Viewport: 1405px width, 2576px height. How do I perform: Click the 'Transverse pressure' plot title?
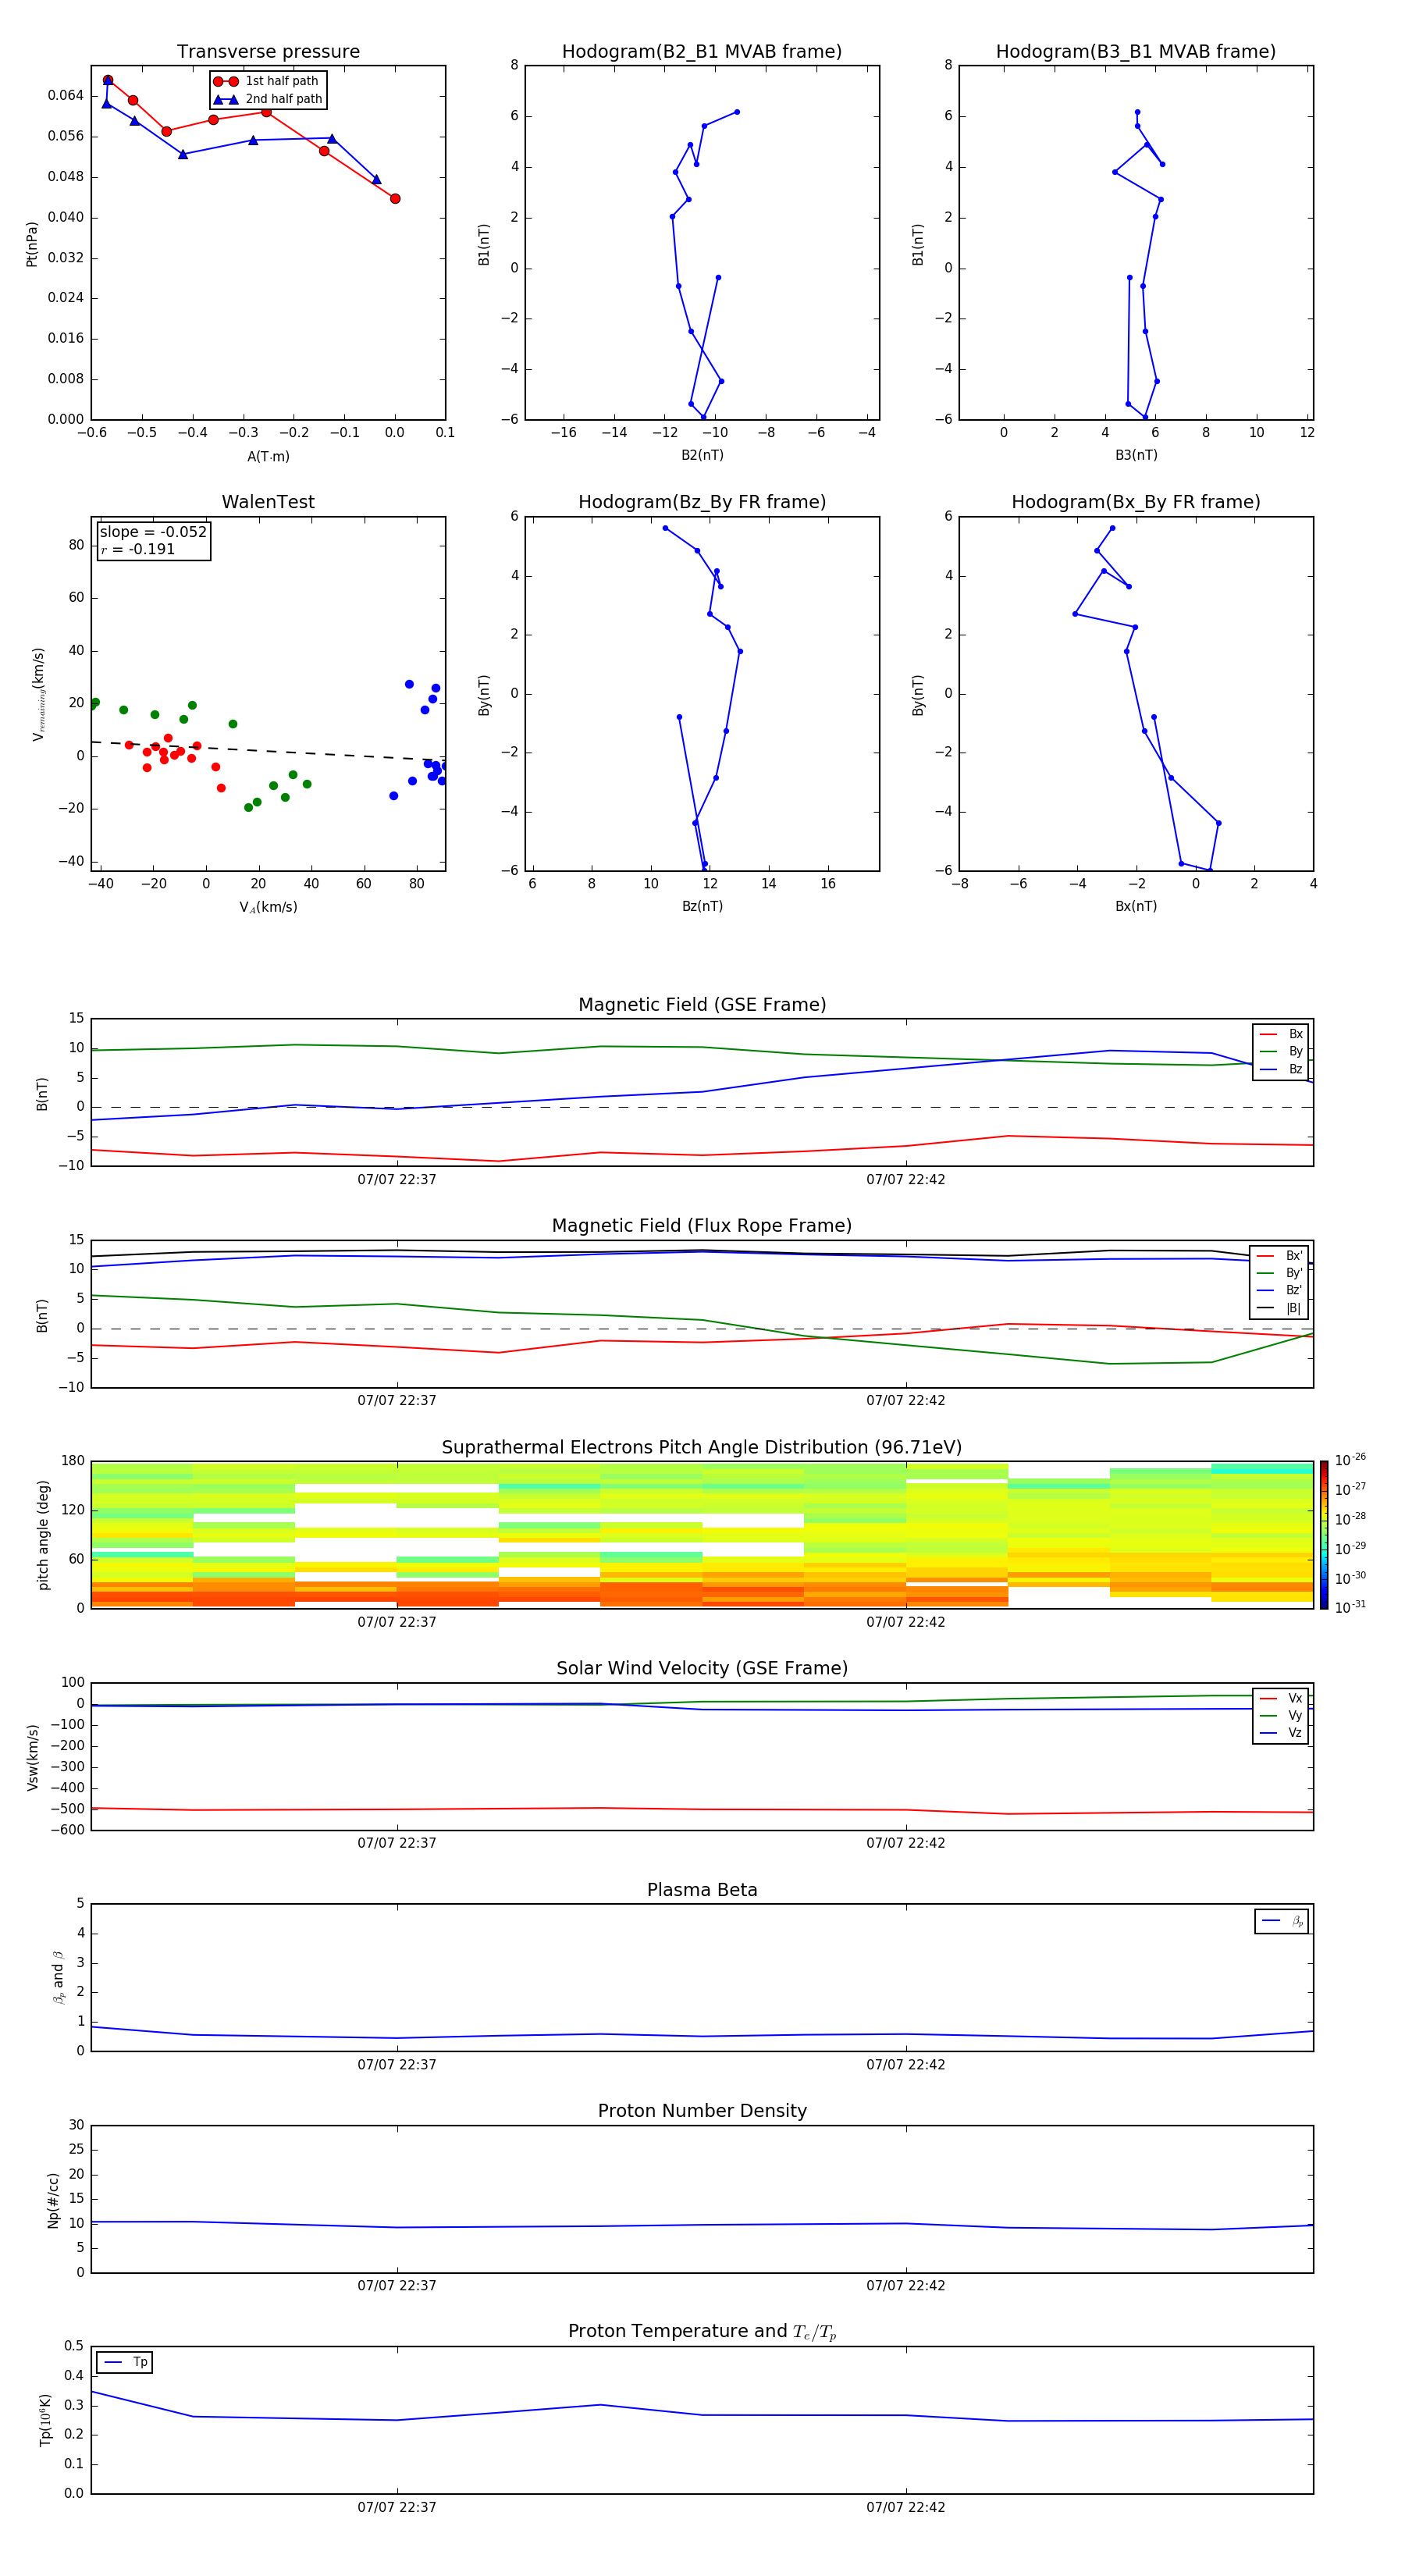pyautogui.click(x=268, y=52)
